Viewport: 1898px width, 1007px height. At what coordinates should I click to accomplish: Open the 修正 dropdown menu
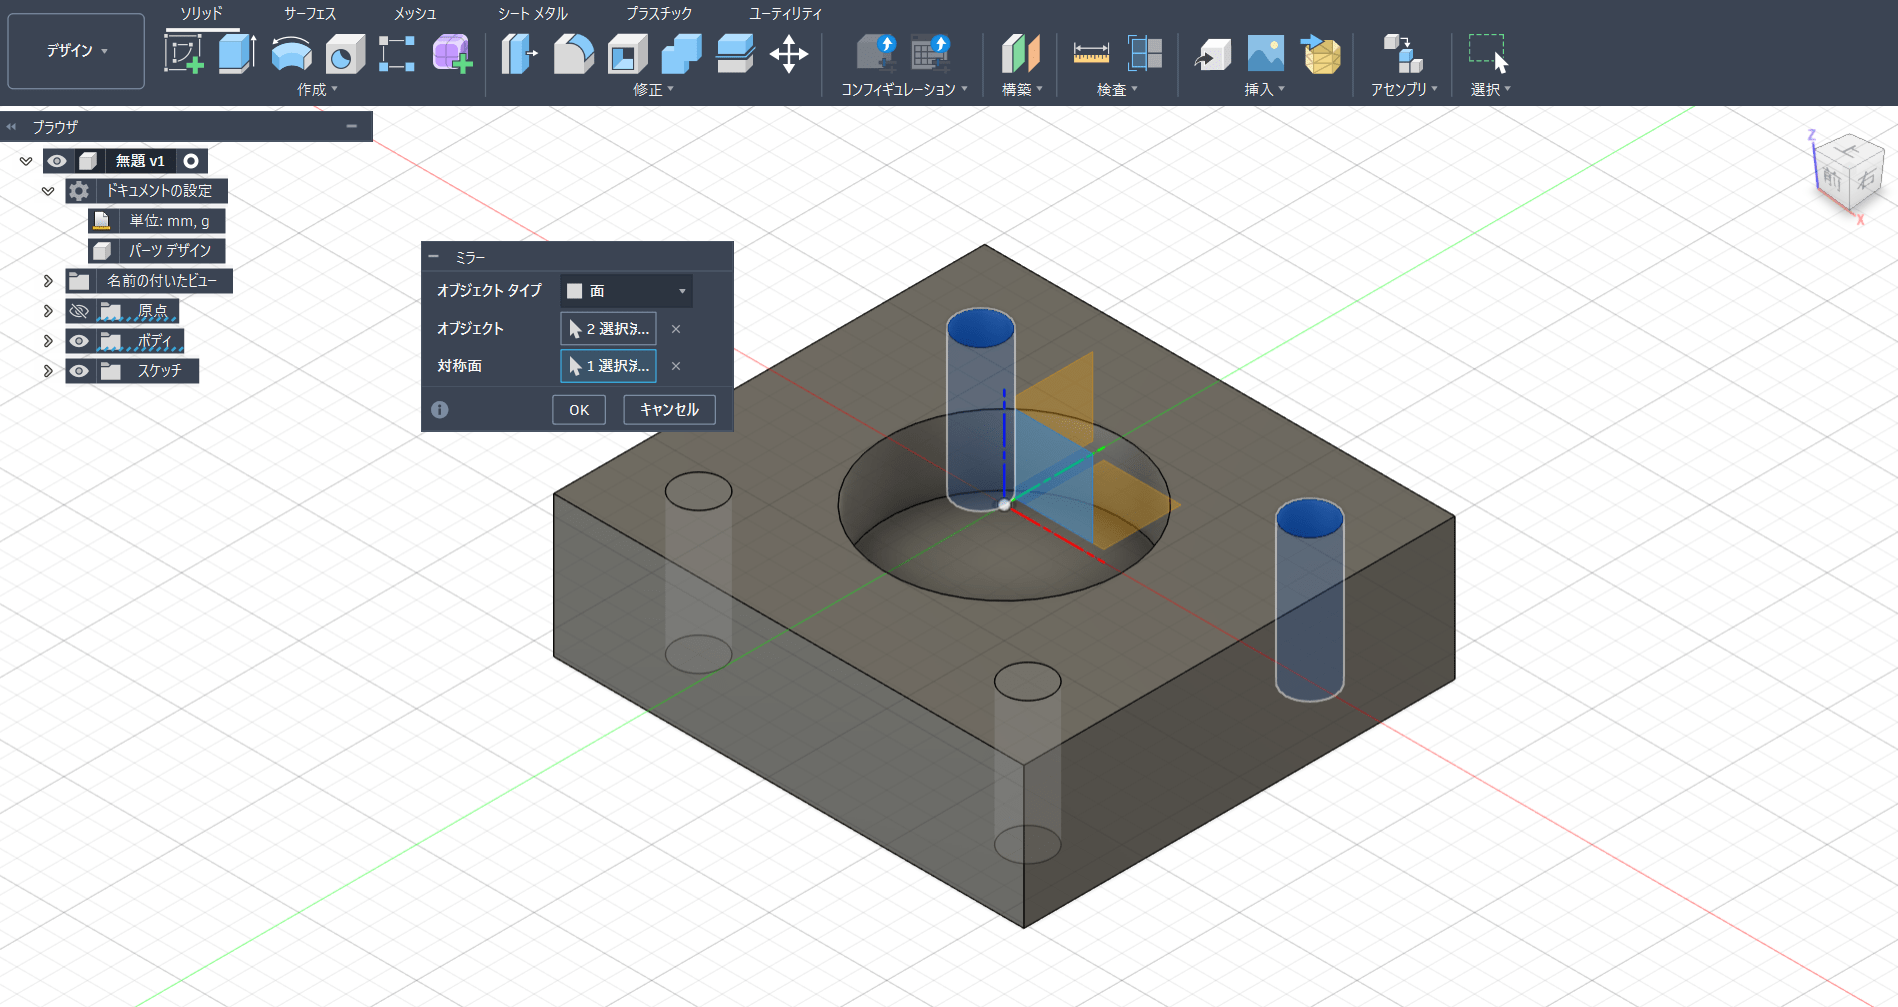[x=653, y=90]
